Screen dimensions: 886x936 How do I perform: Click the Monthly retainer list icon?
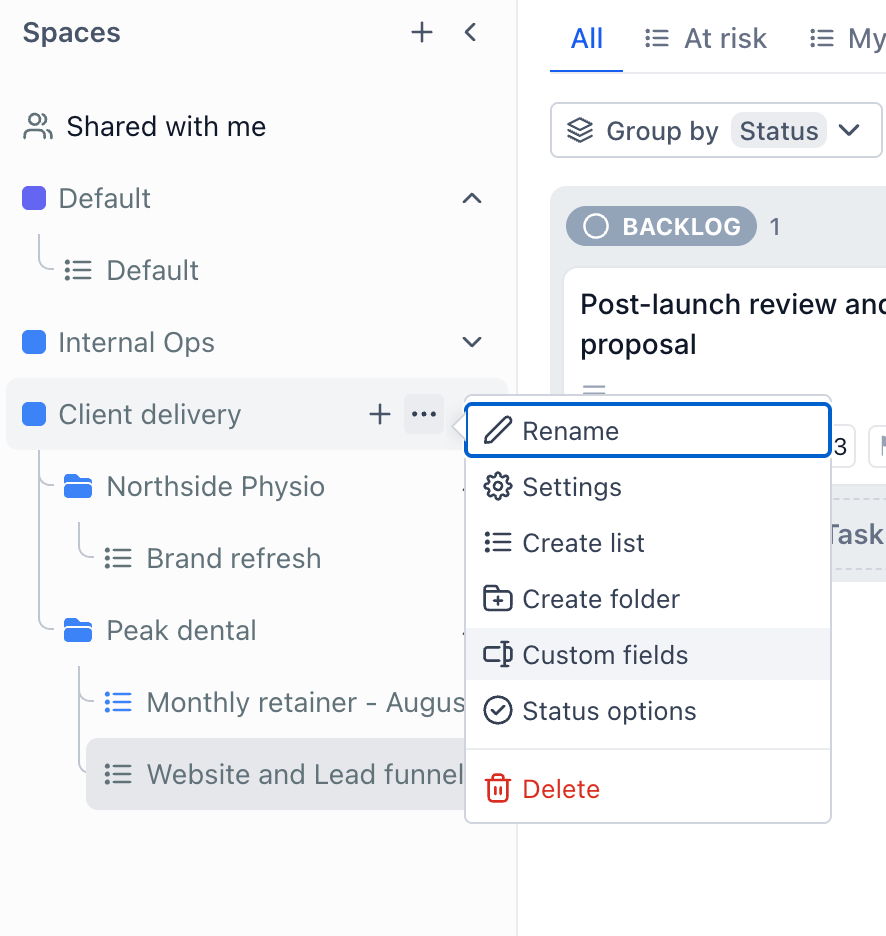[x=118, y=703]
